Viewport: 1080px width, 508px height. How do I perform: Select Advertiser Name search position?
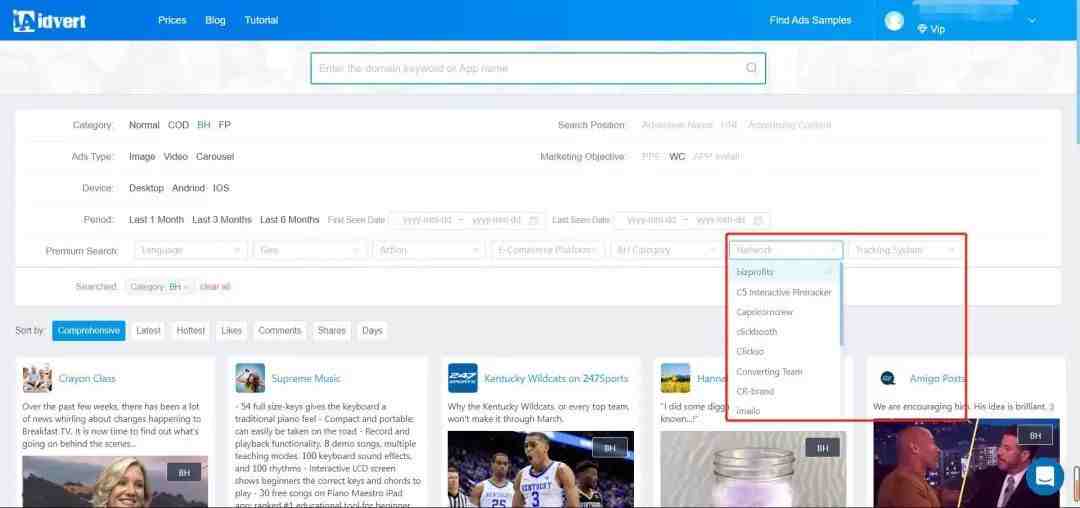coord(677,125)
